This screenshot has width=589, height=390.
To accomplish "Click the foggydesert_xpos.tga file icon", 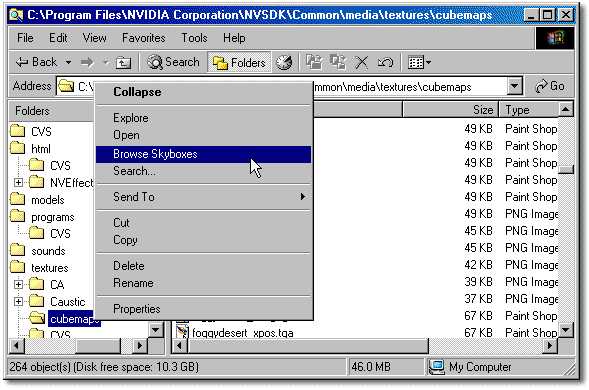I will tap(182, 332).
